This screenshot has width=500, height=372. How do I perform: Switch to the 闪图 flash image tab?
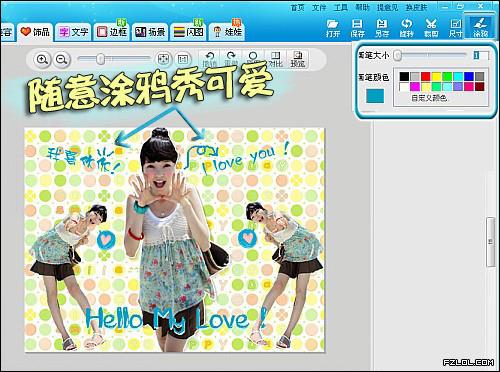click(188, 32)
